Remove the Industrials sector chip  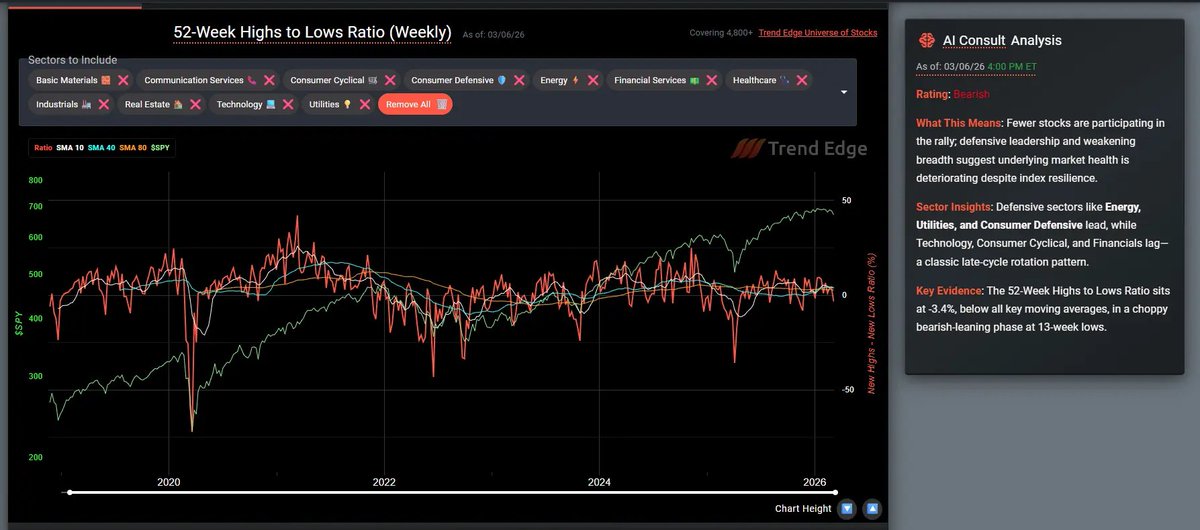pos(104,104)
